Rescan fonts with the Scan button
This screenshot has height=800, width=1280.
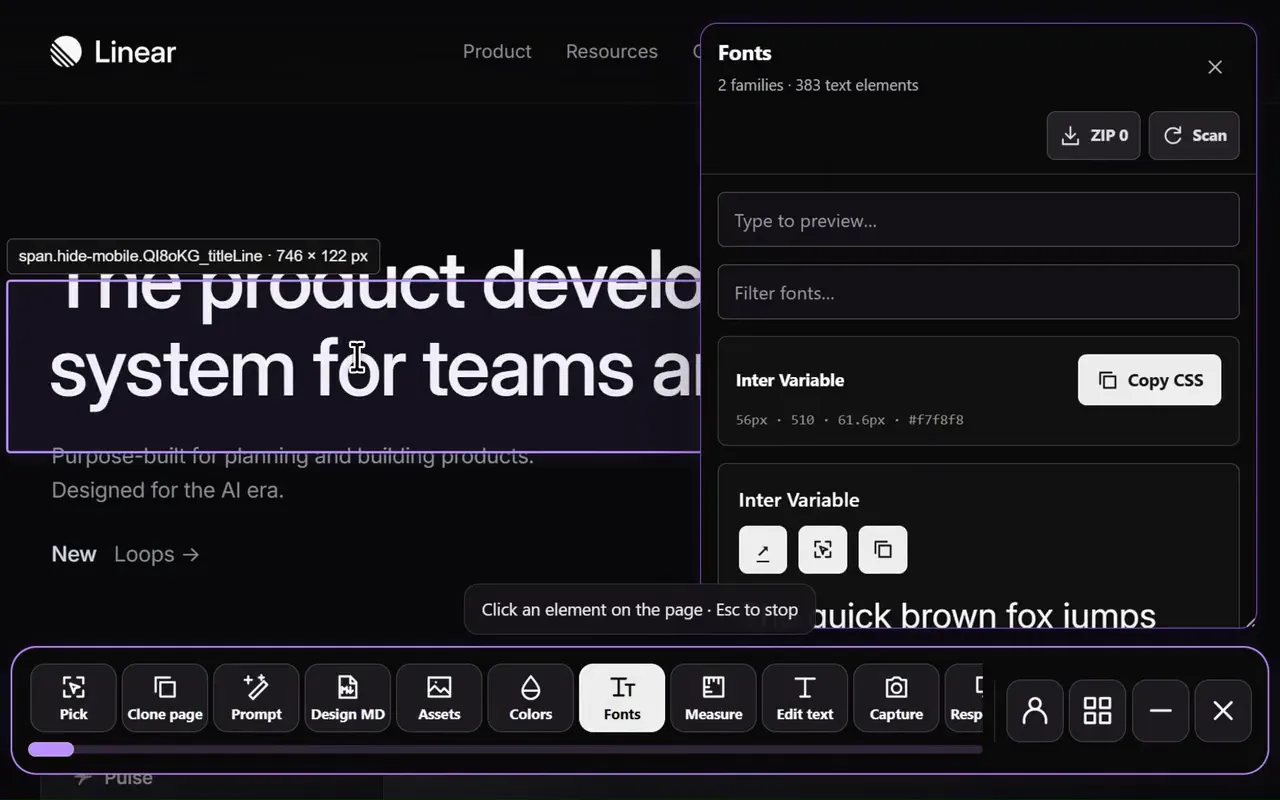click(1194, 136)
